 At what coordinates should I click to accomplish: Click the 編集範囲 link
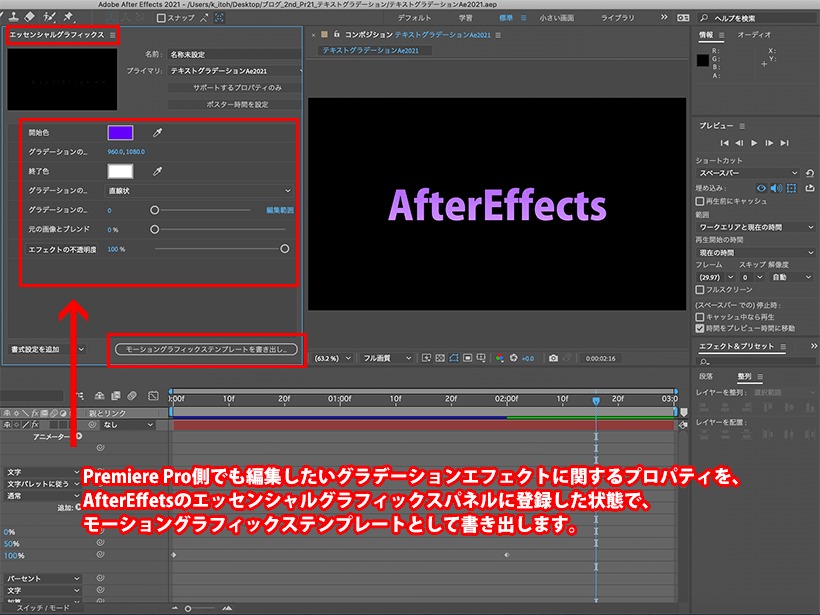coord(280,210)
